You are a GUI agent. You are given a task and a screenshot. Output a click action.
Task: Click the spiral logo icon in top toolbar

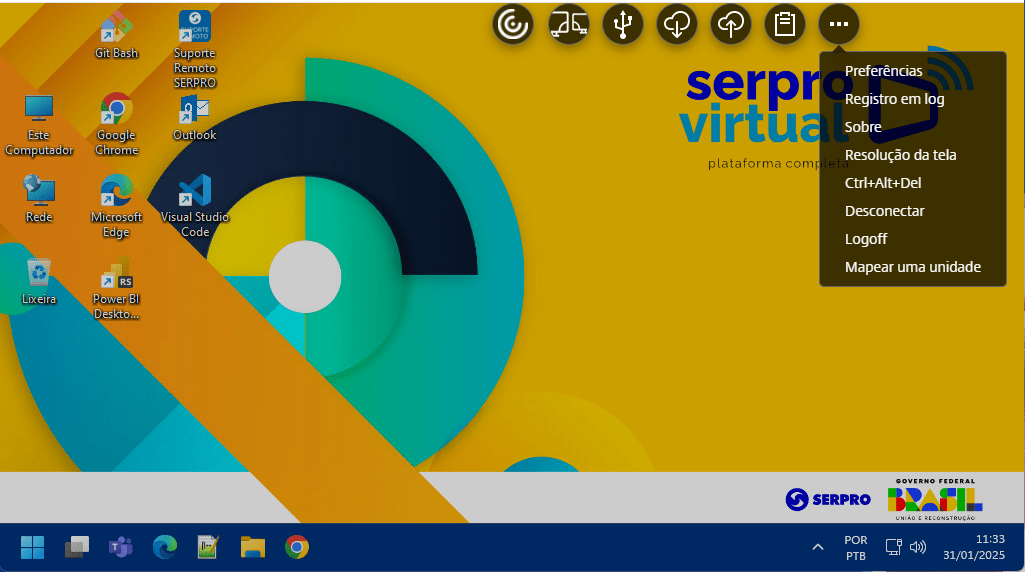[513, 24]
